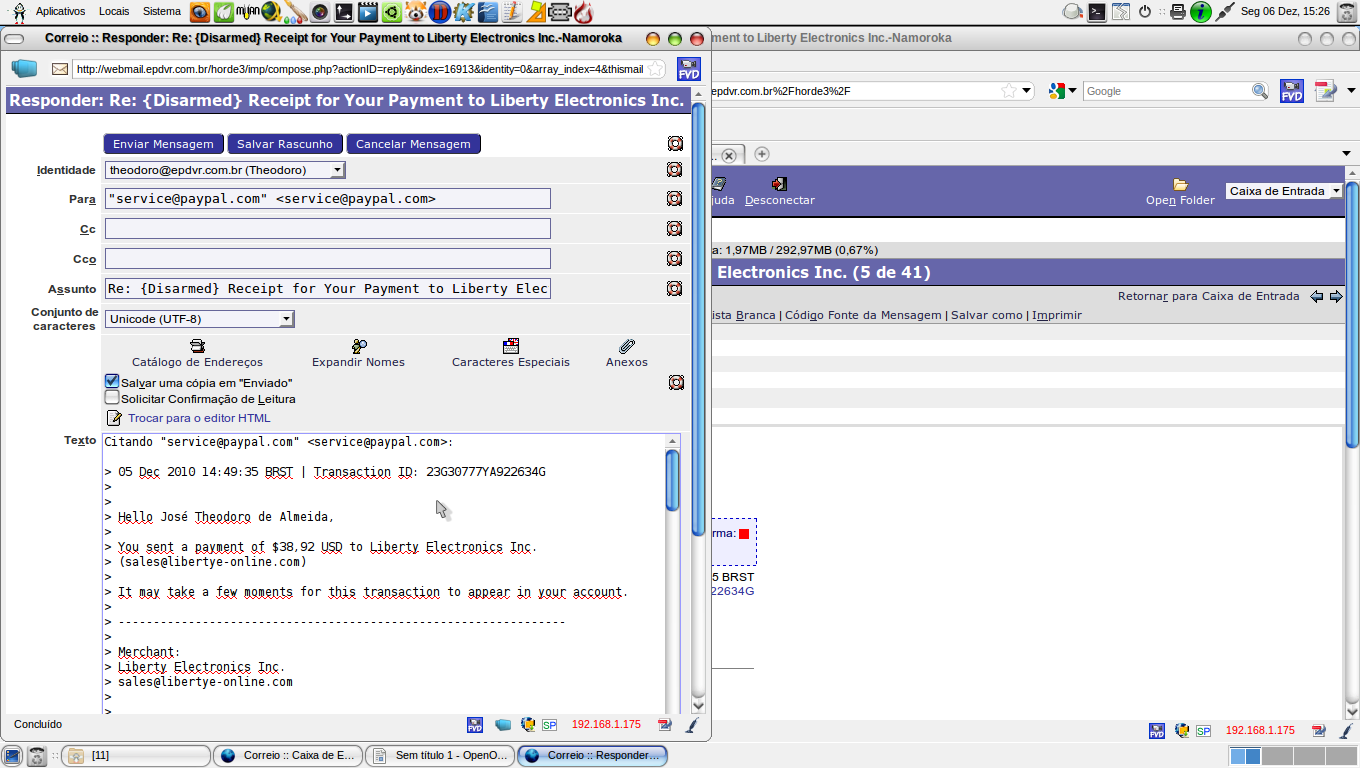Click FVD icon right of Google search box
The image size is (1360, 768).
[x=1292, y=91]
